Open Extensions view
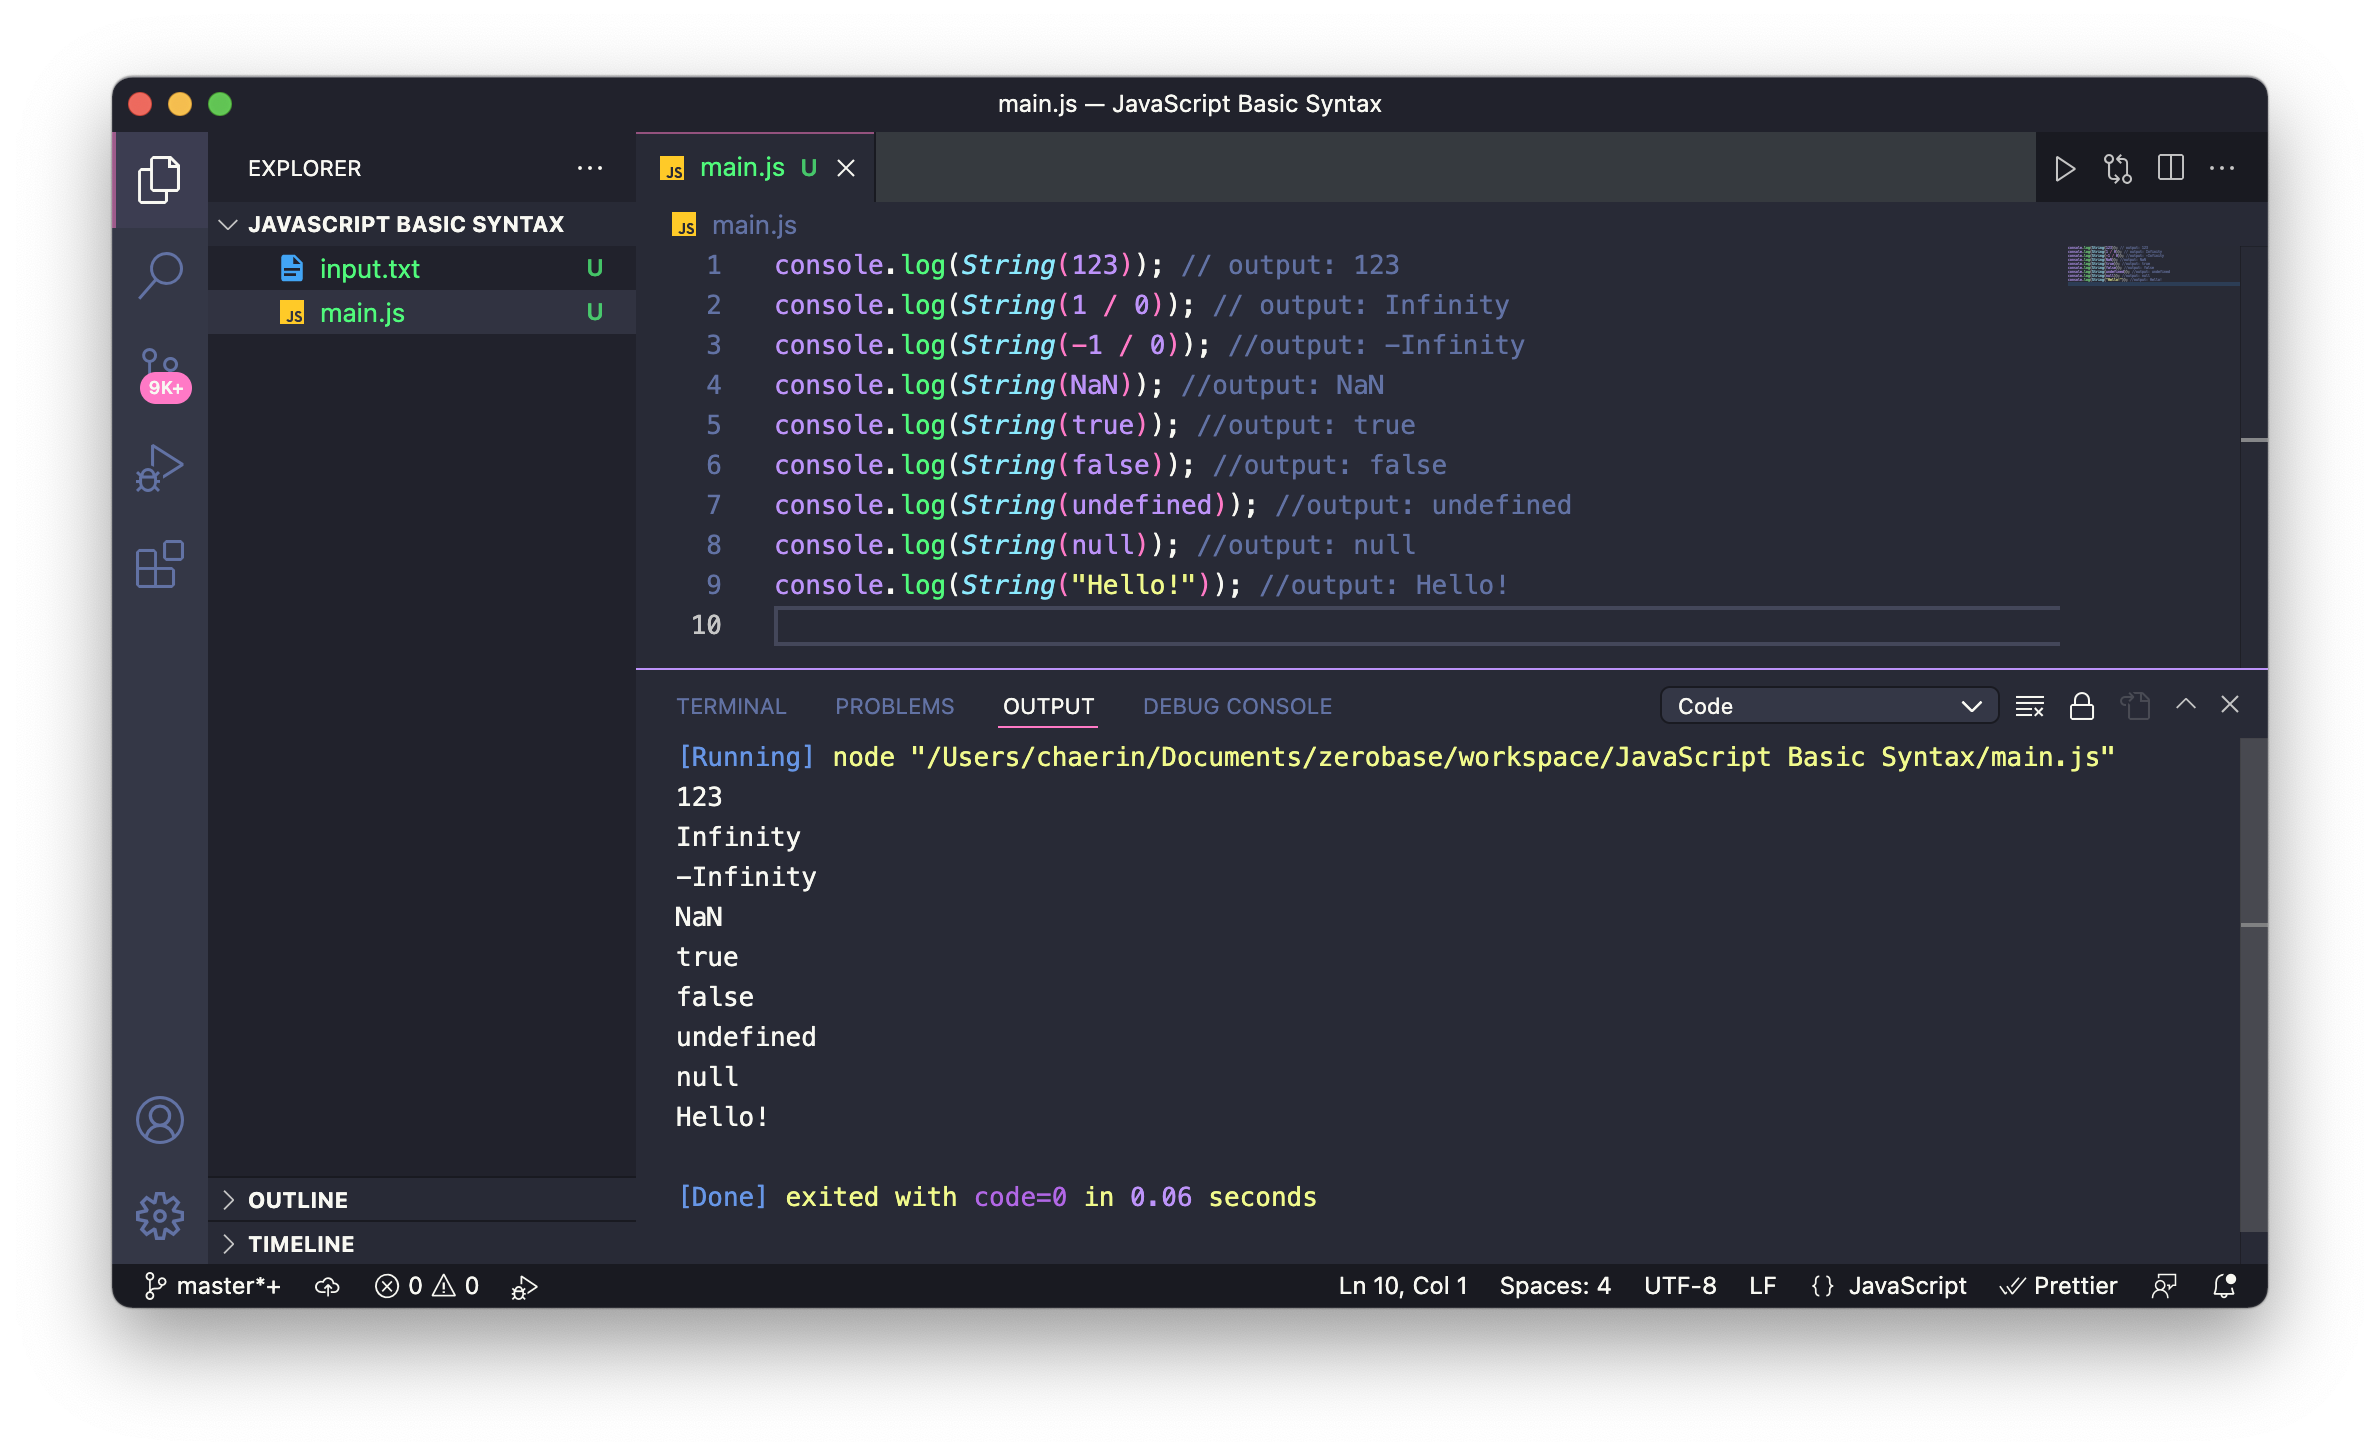This screenshot has height=1456, width=2380. pos(160,565)
